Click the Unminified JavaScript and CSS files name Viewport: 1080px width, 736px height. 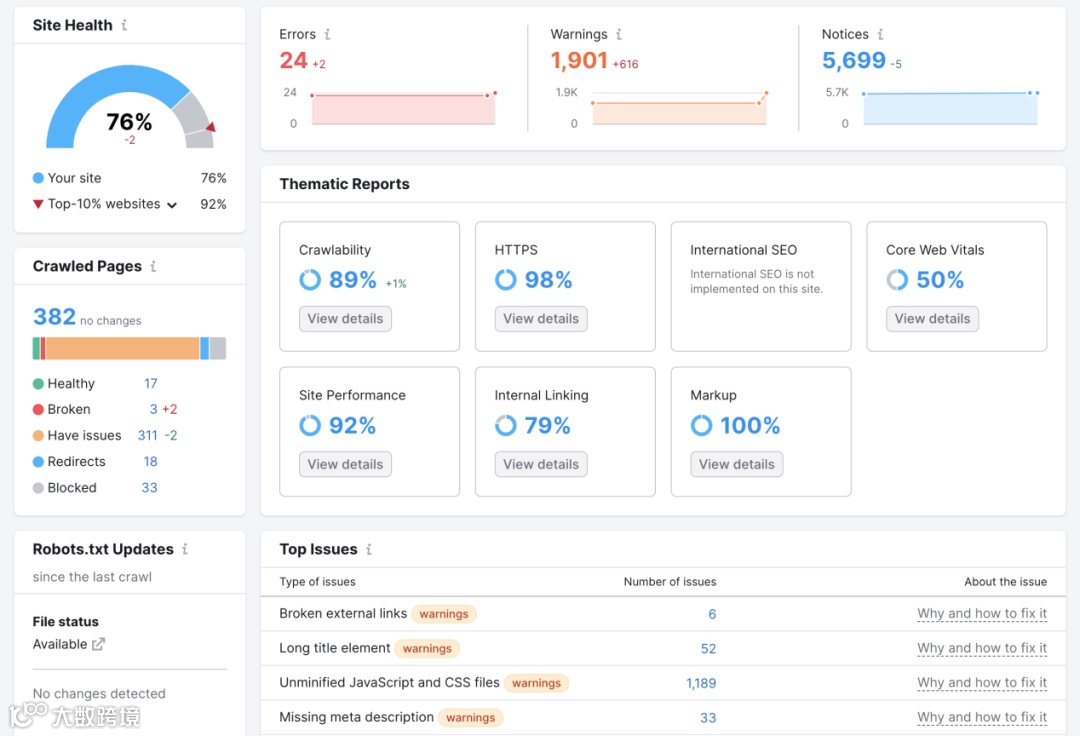389,682
